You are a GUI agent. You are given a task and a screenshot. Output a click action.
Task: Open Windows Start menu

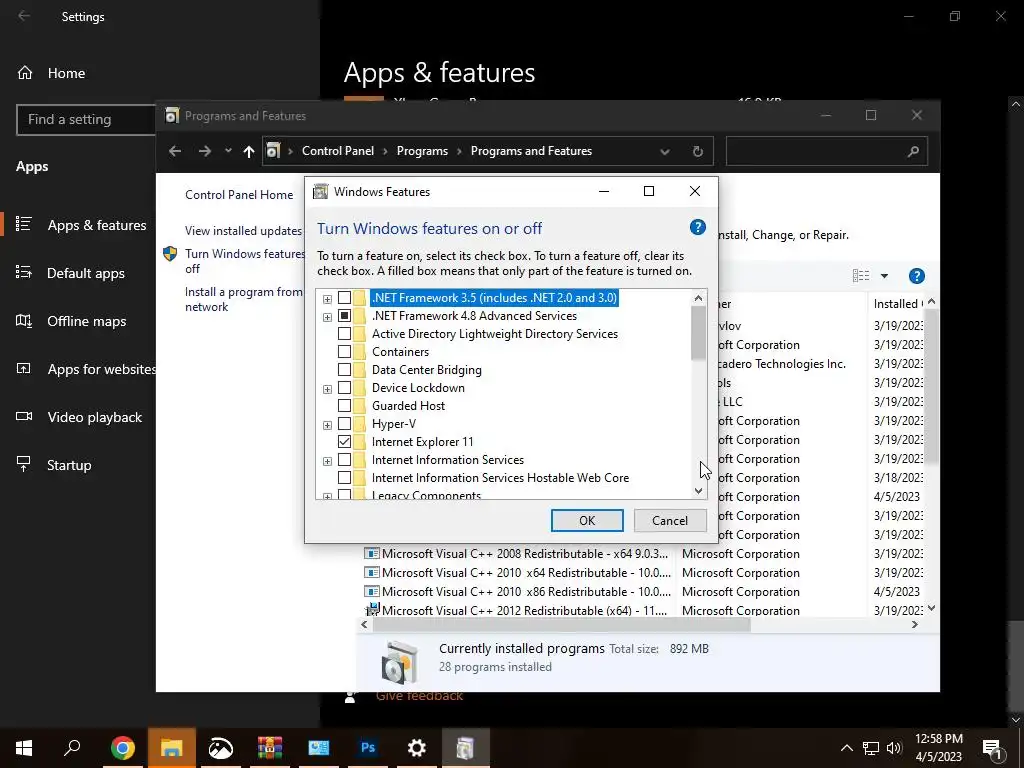click(x=24, y=748)
